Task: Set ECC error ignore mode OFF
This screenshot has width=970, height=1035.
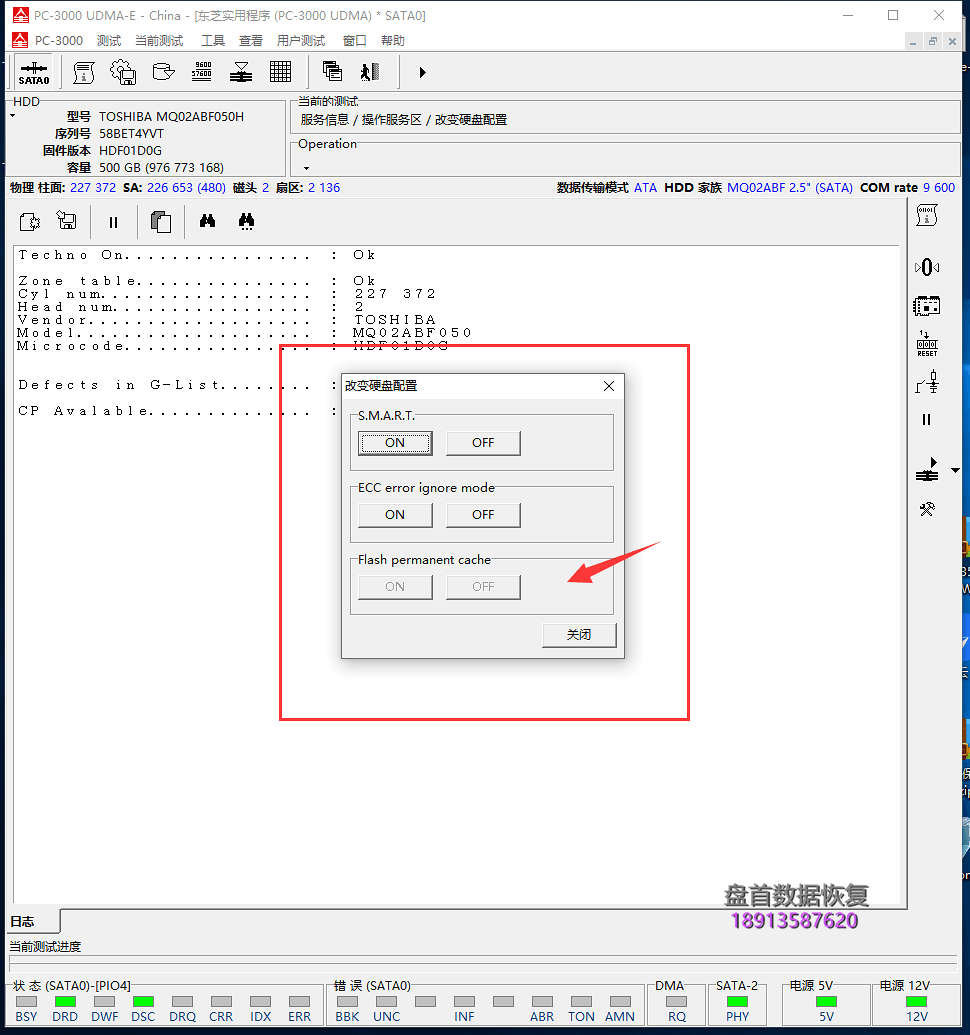Action: [x=483, y=515]
